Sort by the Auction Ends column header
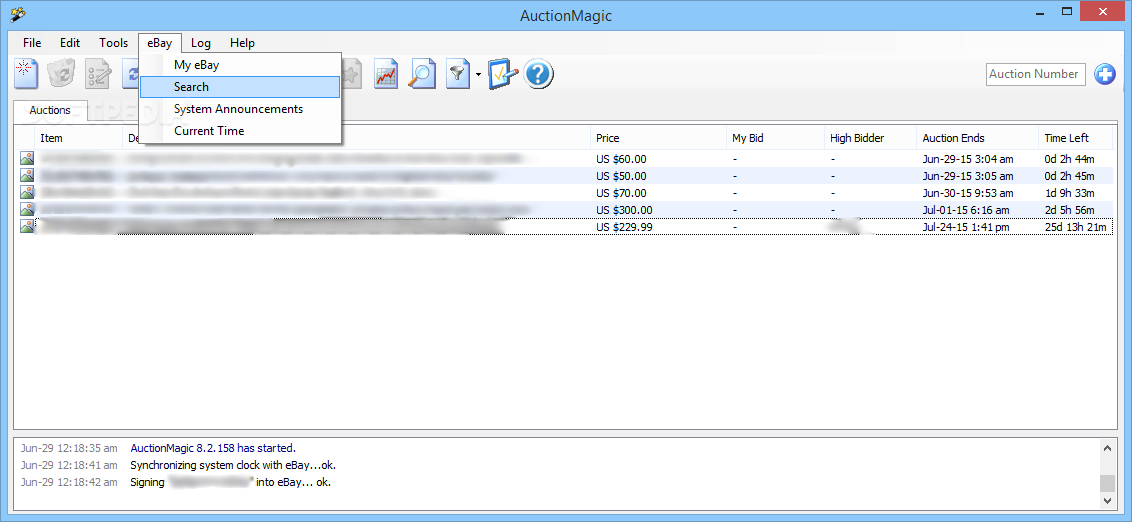This screenshot has width=1132, height=522. (978, 138)
